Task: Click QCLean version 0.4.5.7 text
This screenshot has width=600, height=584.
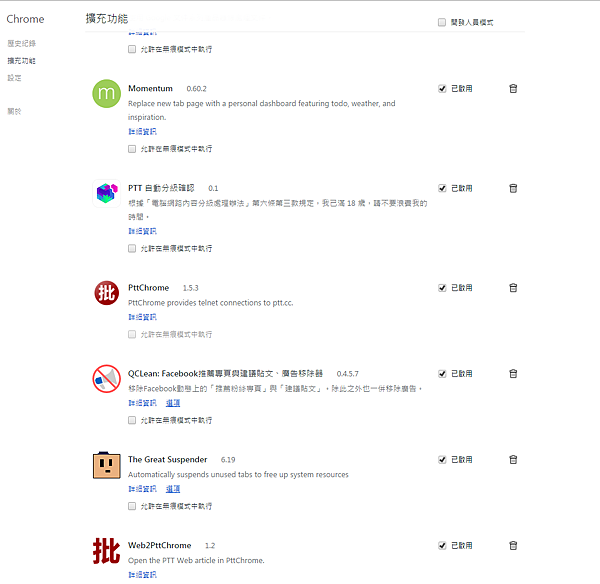Action: (x=347, y=374)
